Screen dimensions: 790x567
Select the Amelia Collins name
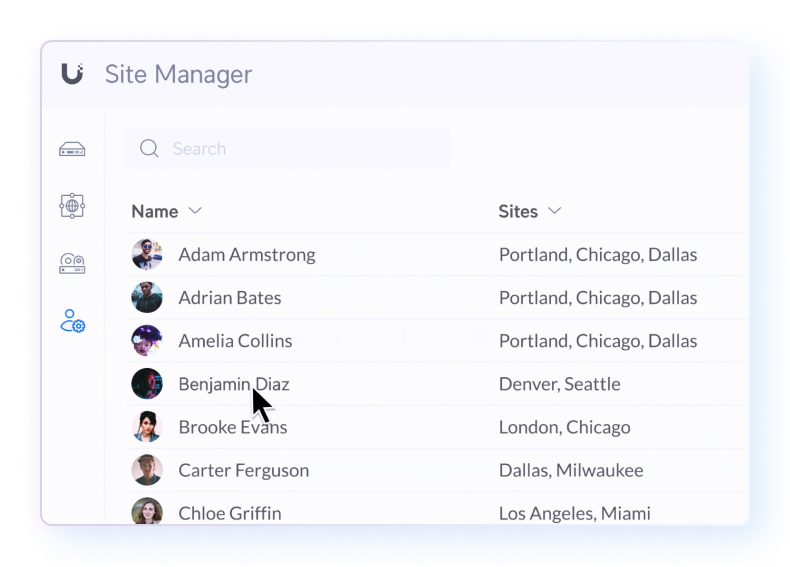point(235,341)
